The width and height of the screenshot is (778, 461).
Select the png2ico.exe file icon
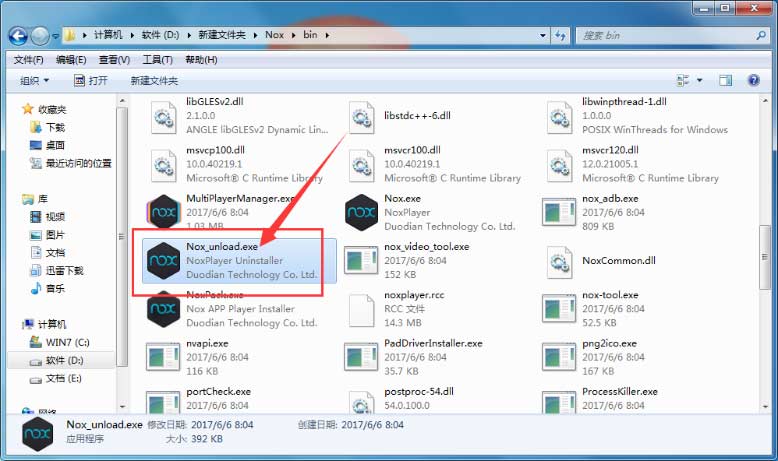coord(559,357)
